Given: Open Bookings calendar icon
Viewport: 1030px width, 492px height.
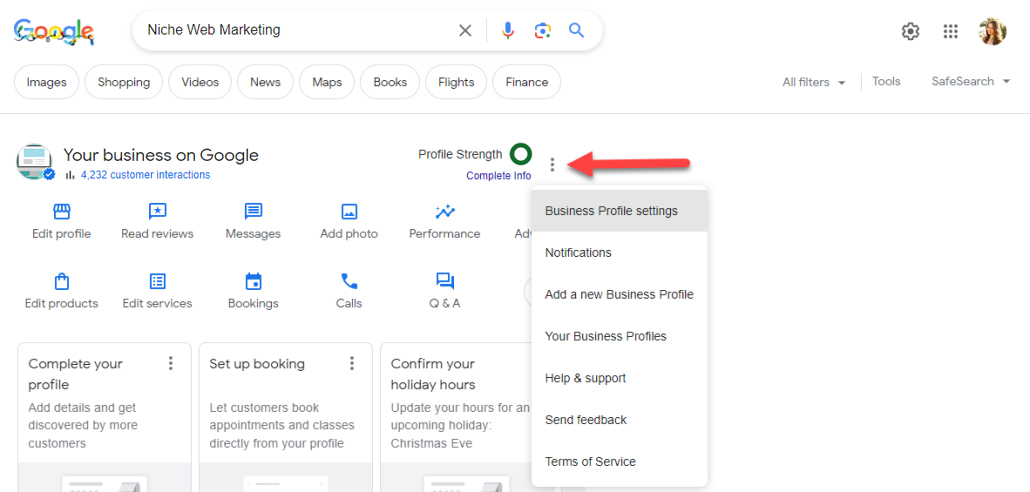Looking at the screenshot, I should [253, 282].
